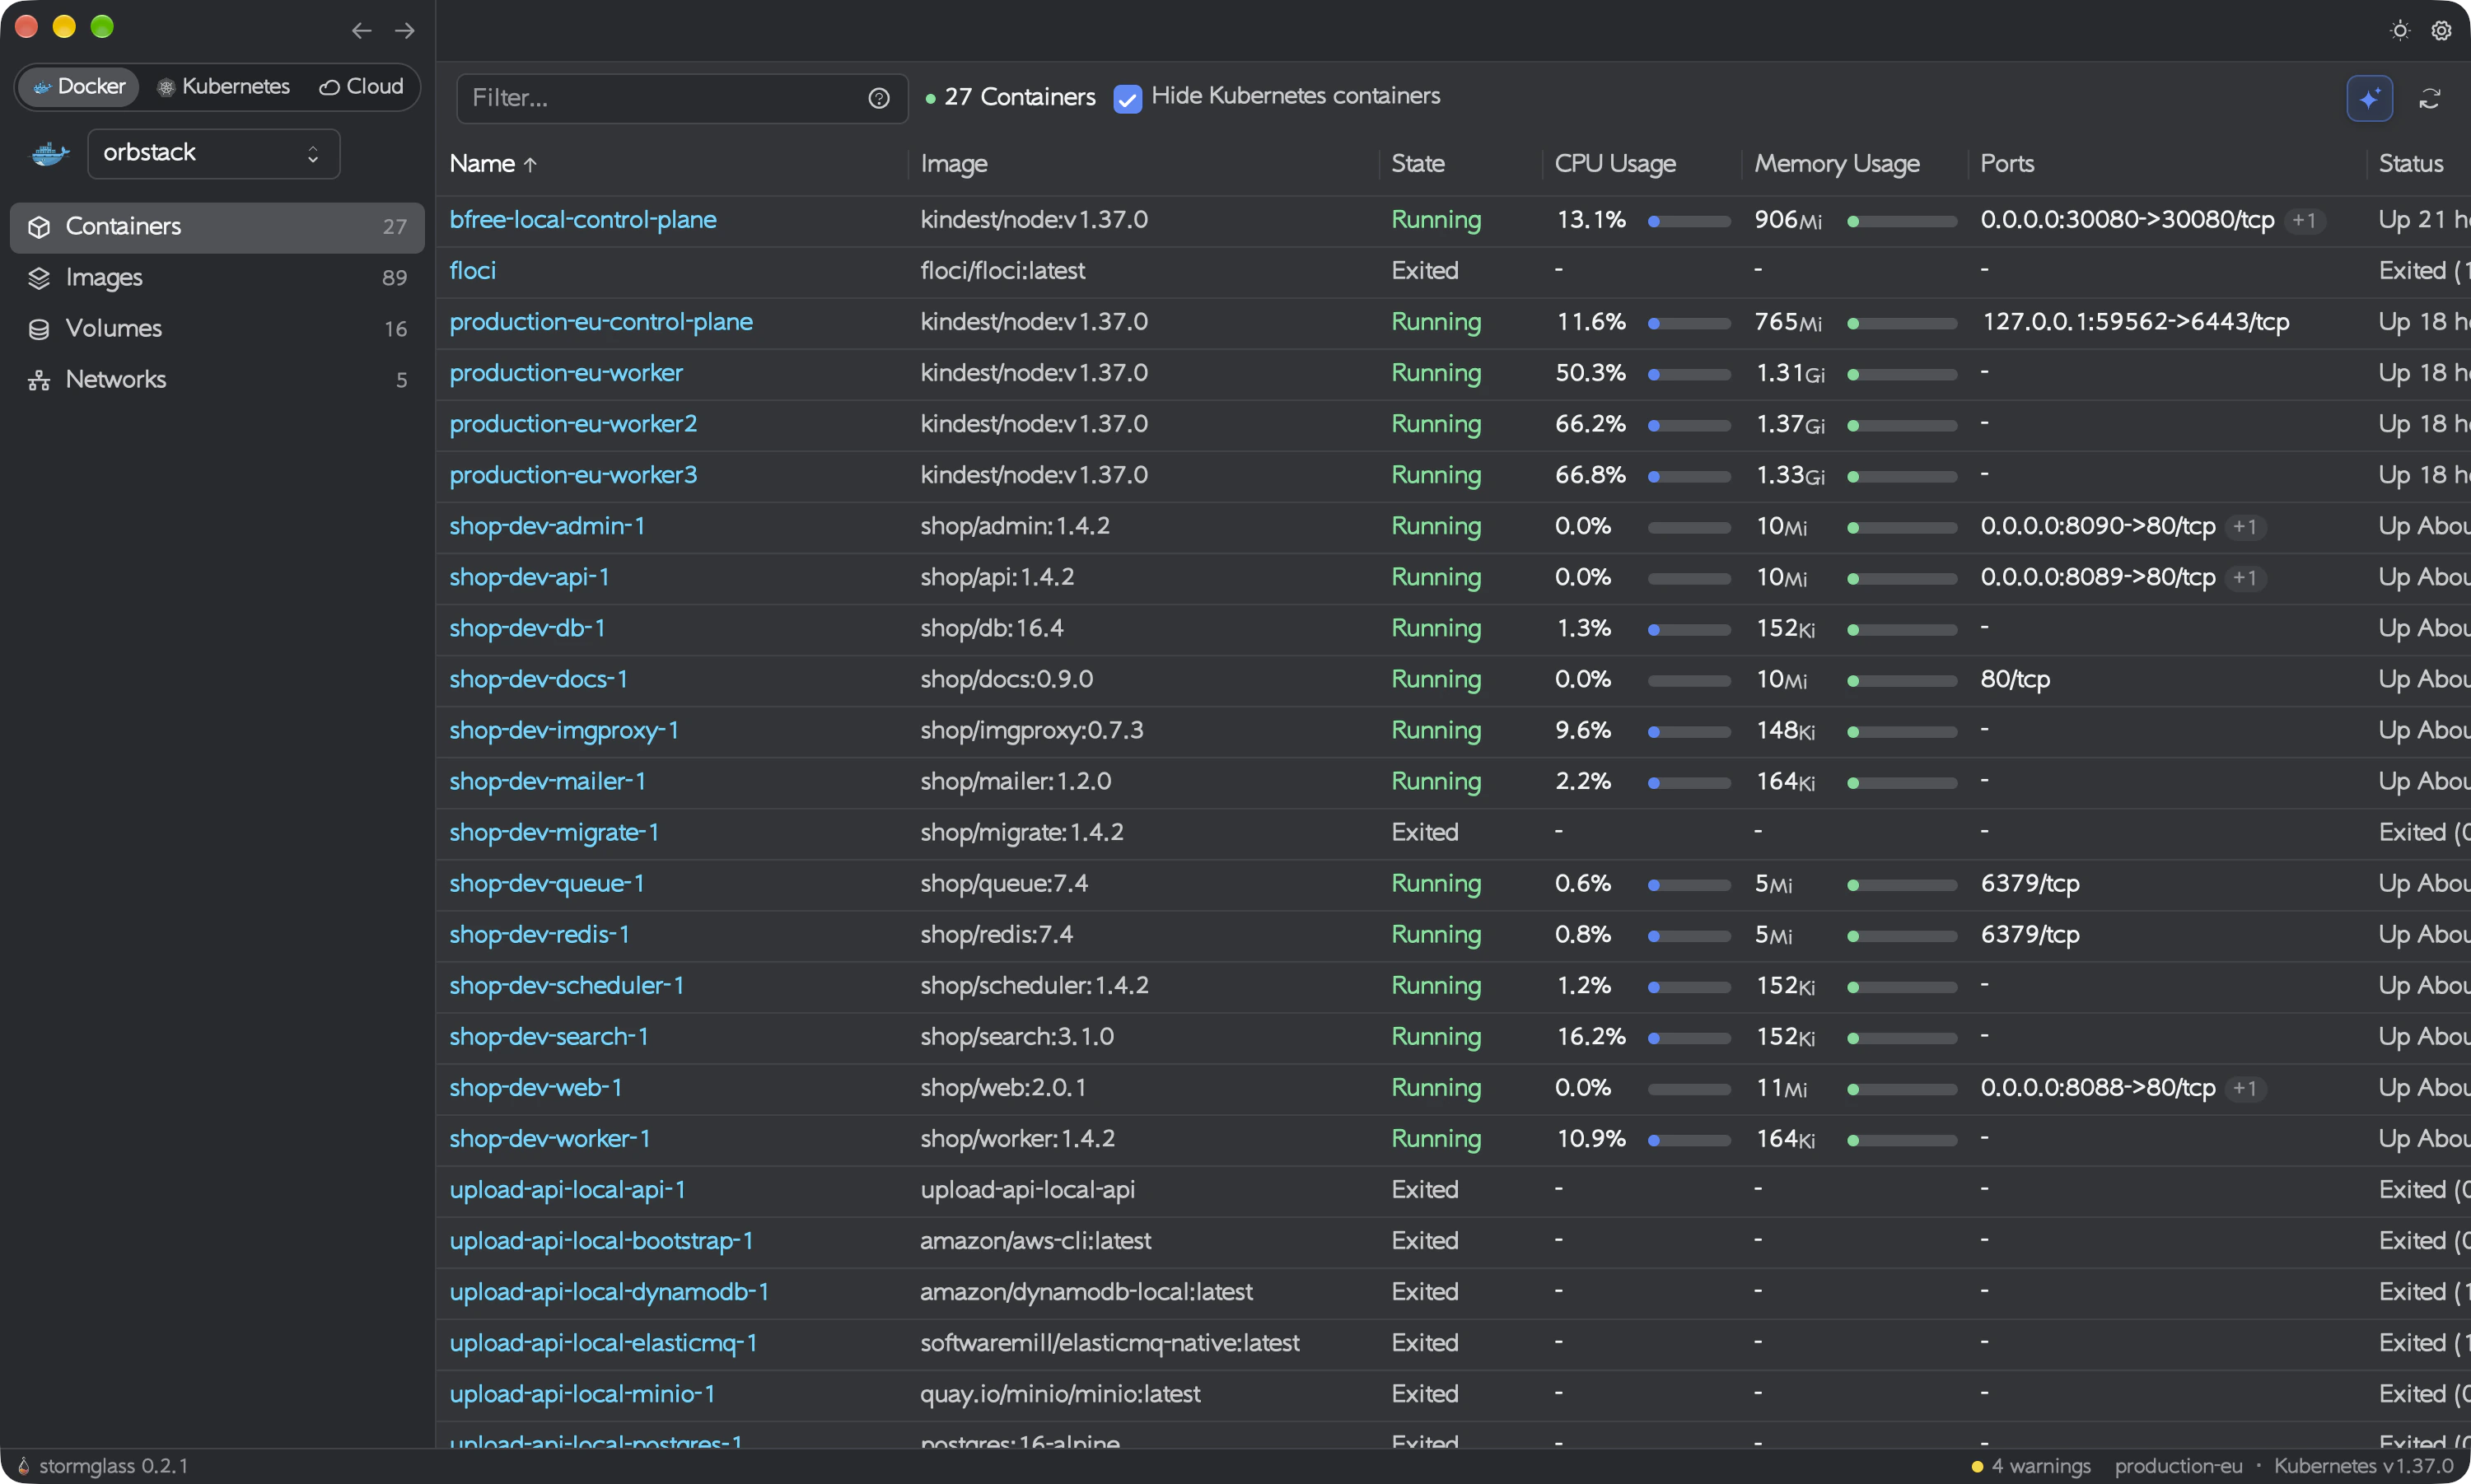The image size is (2471, 1484).
Task: Open the production-eu-control-plane container
Action: point(600,322)
